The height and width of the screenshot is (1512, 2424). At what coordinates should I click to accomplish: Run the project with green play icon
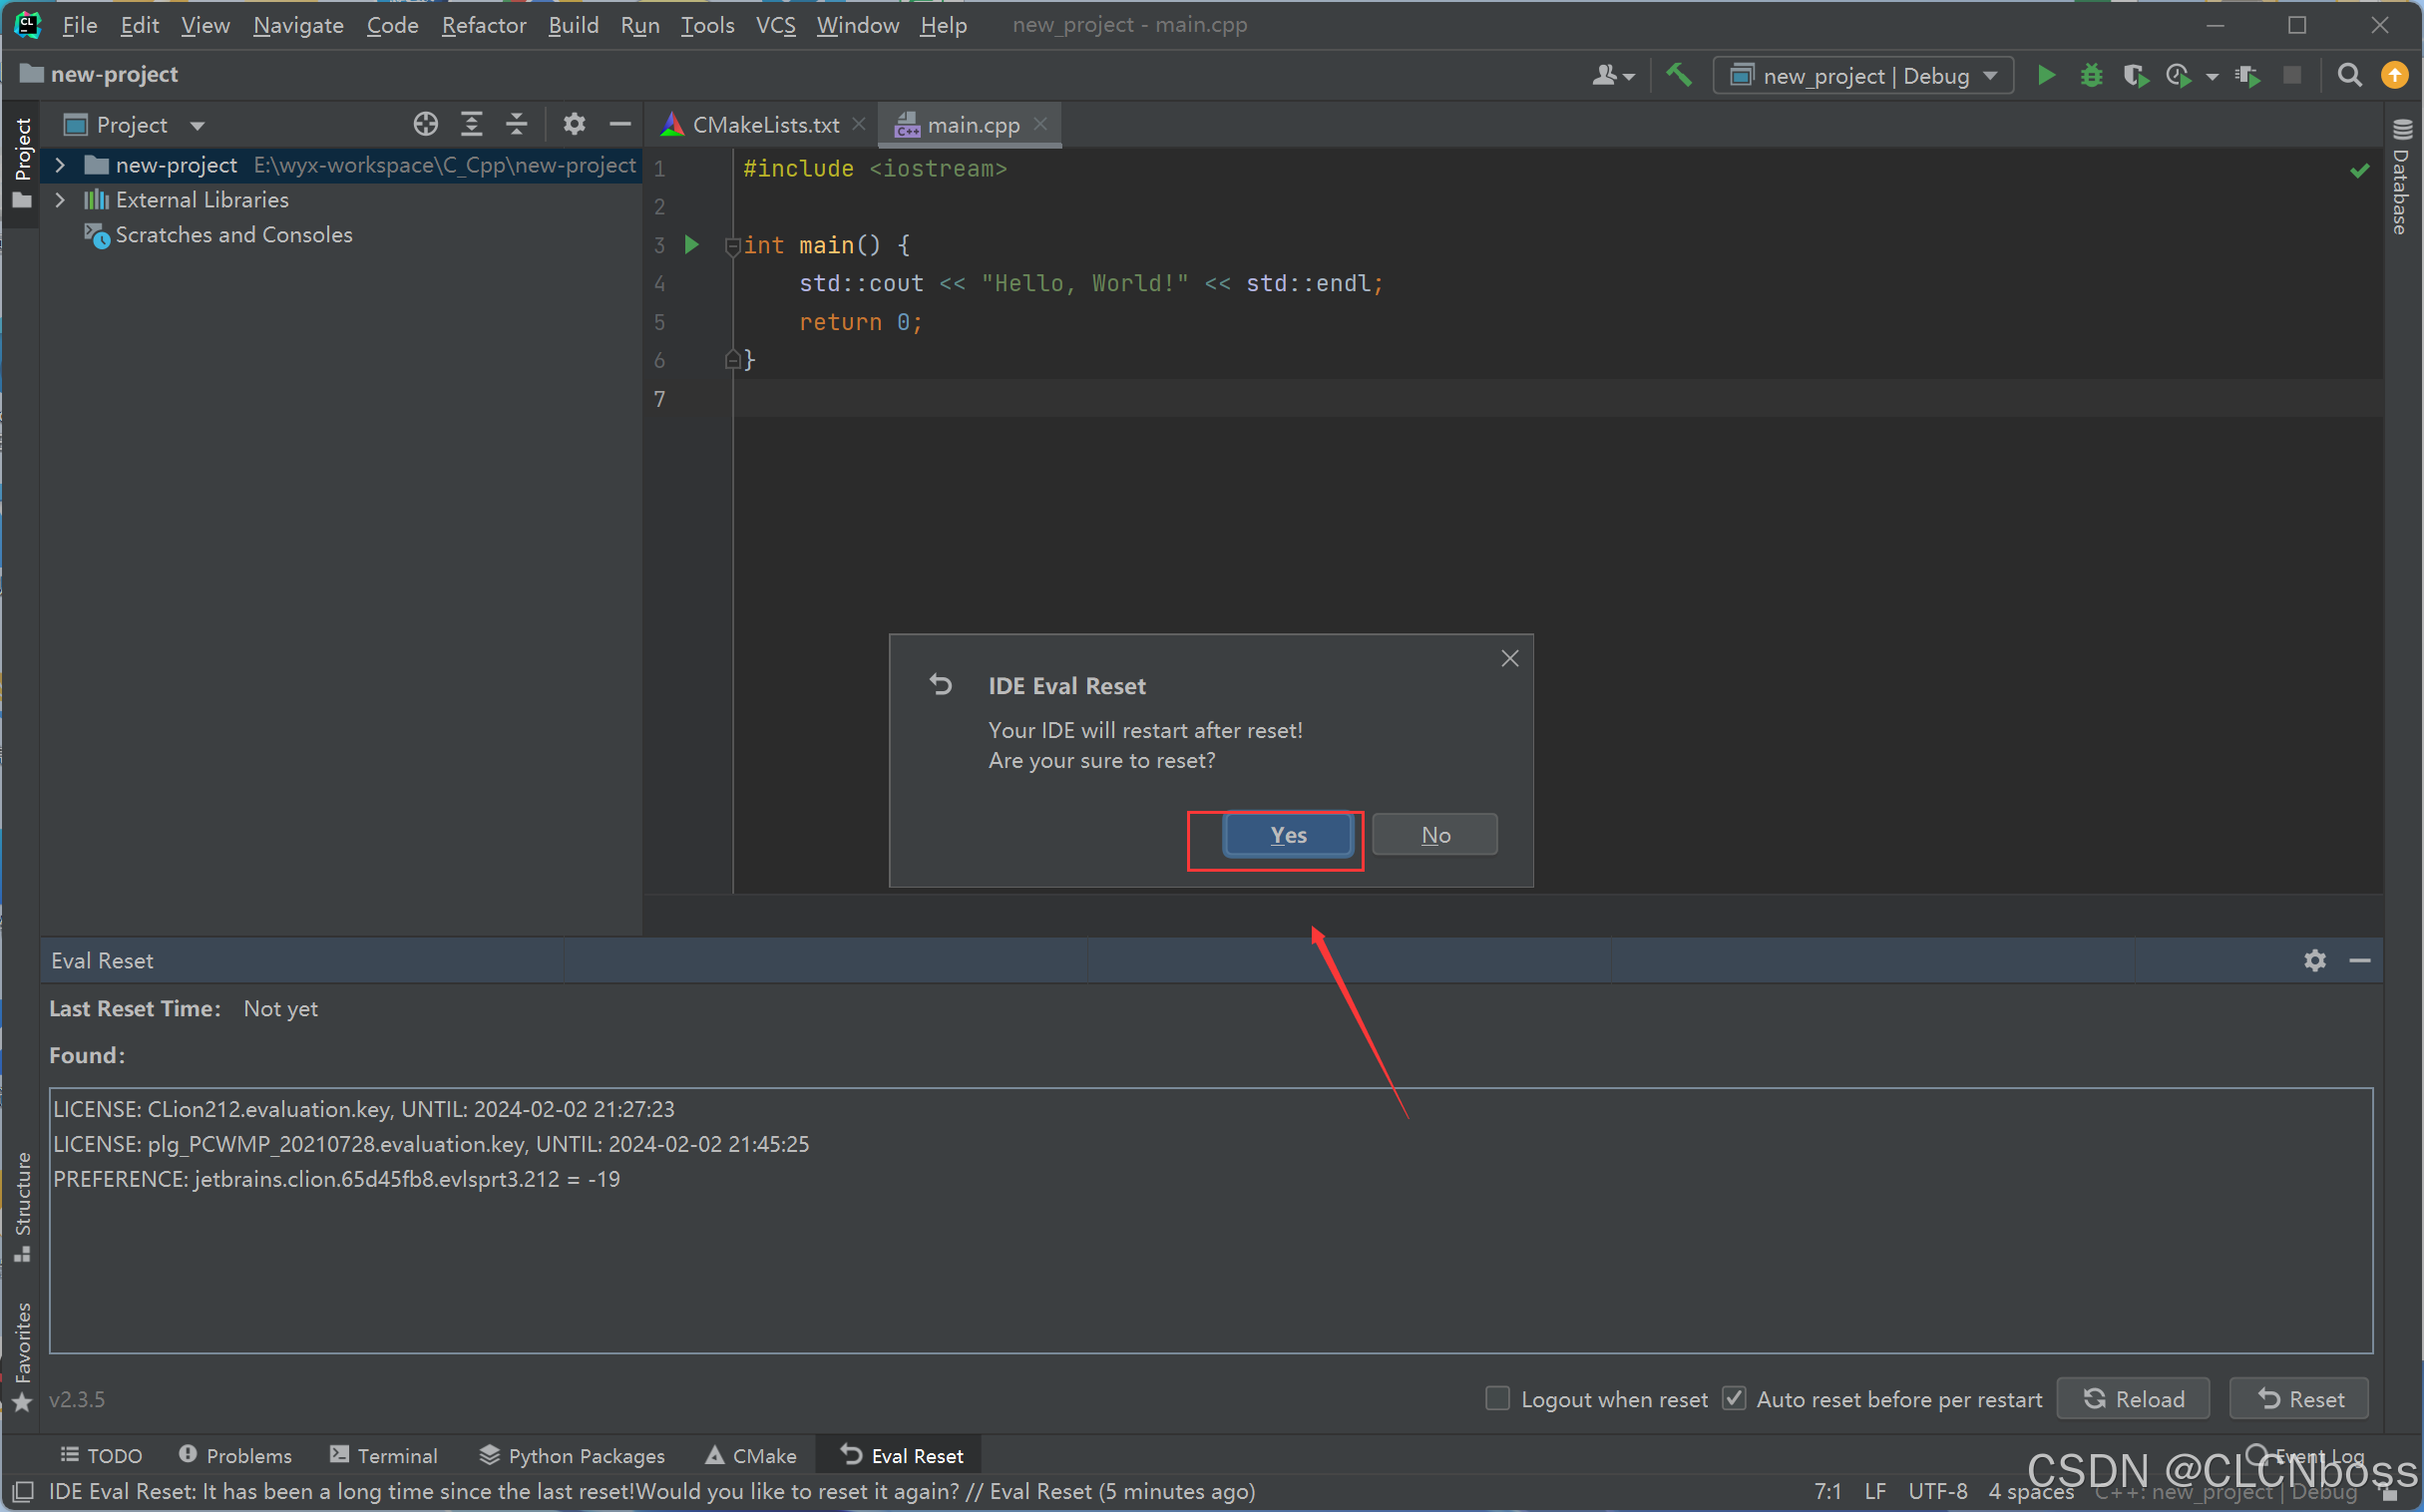2045,75
